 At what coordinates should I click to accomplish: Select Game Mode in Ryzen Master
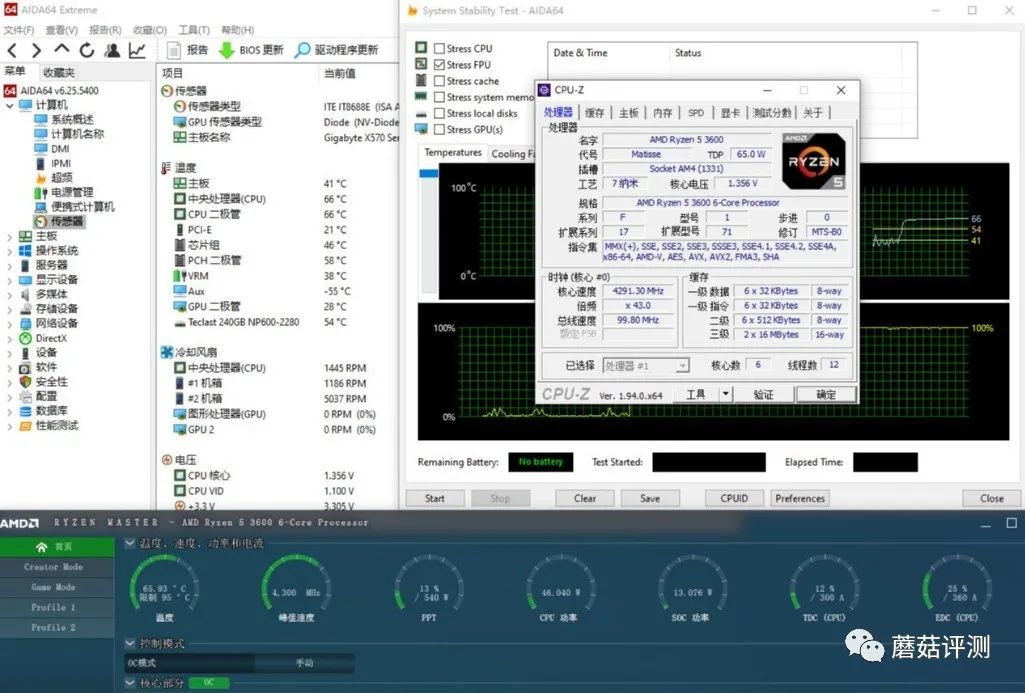pyautogui.click(x=57, y=587)
